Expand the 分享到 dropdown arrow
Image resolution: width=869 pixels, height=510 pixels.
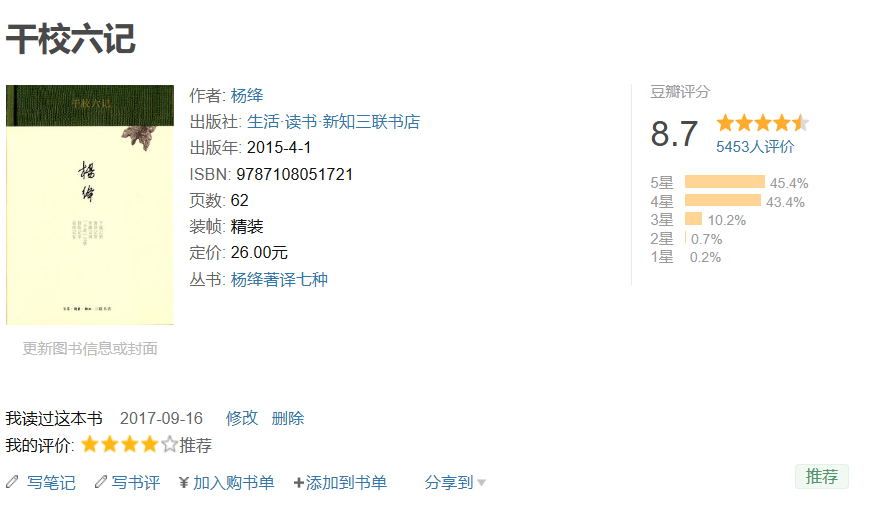482,483
